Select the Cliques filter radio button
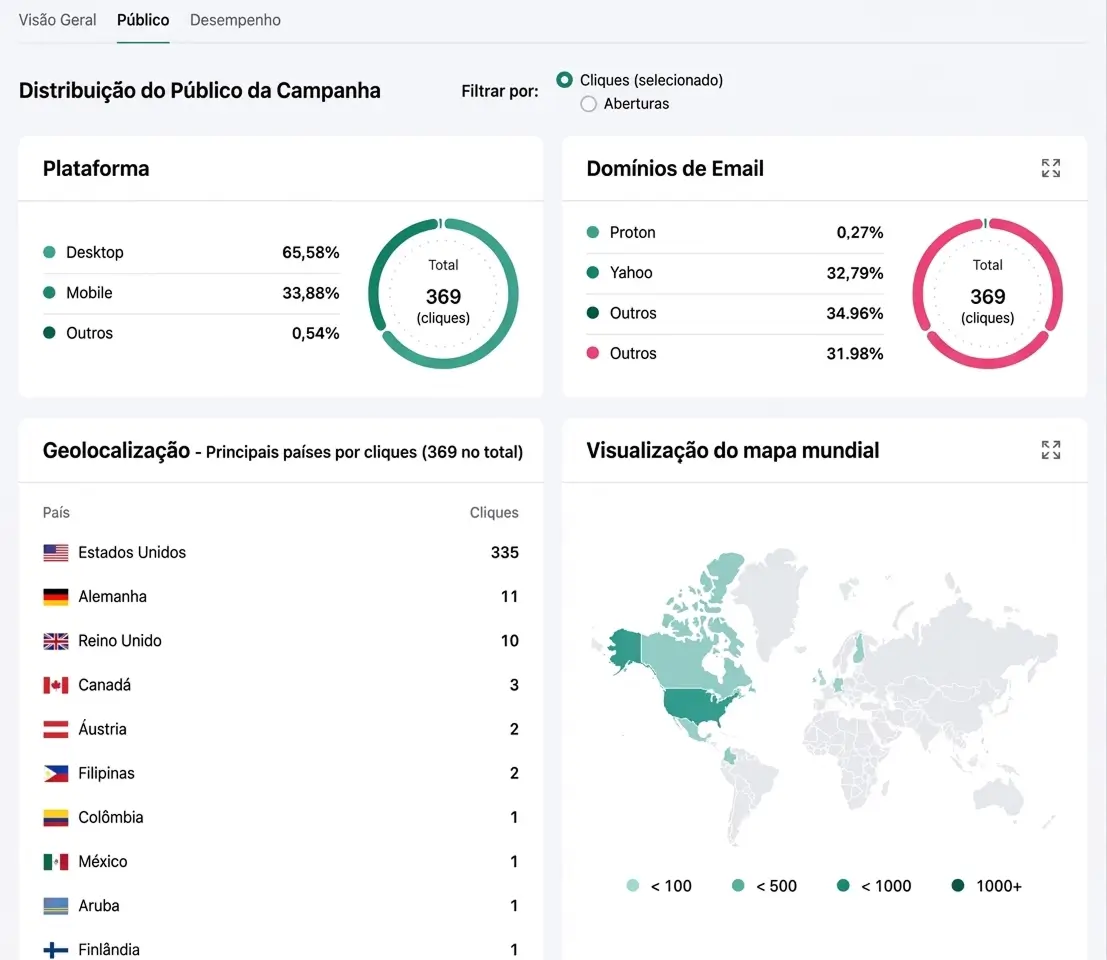 pos(564,80)
